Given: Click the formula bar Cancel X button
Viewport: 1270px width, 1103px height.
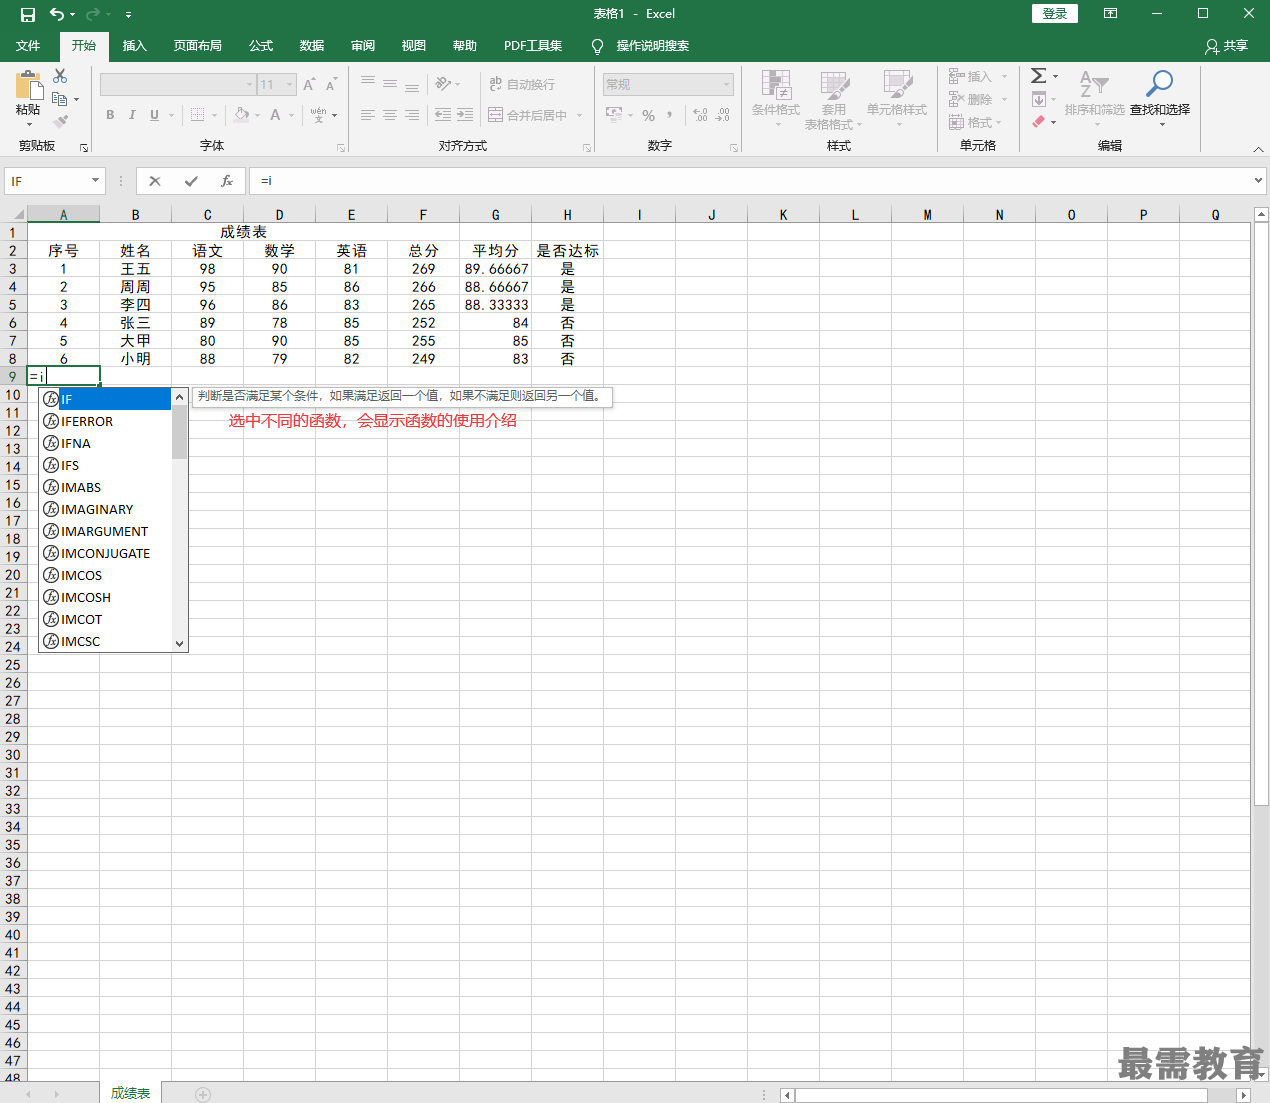Looking at the screenshot, I should [x=154, y=181].
